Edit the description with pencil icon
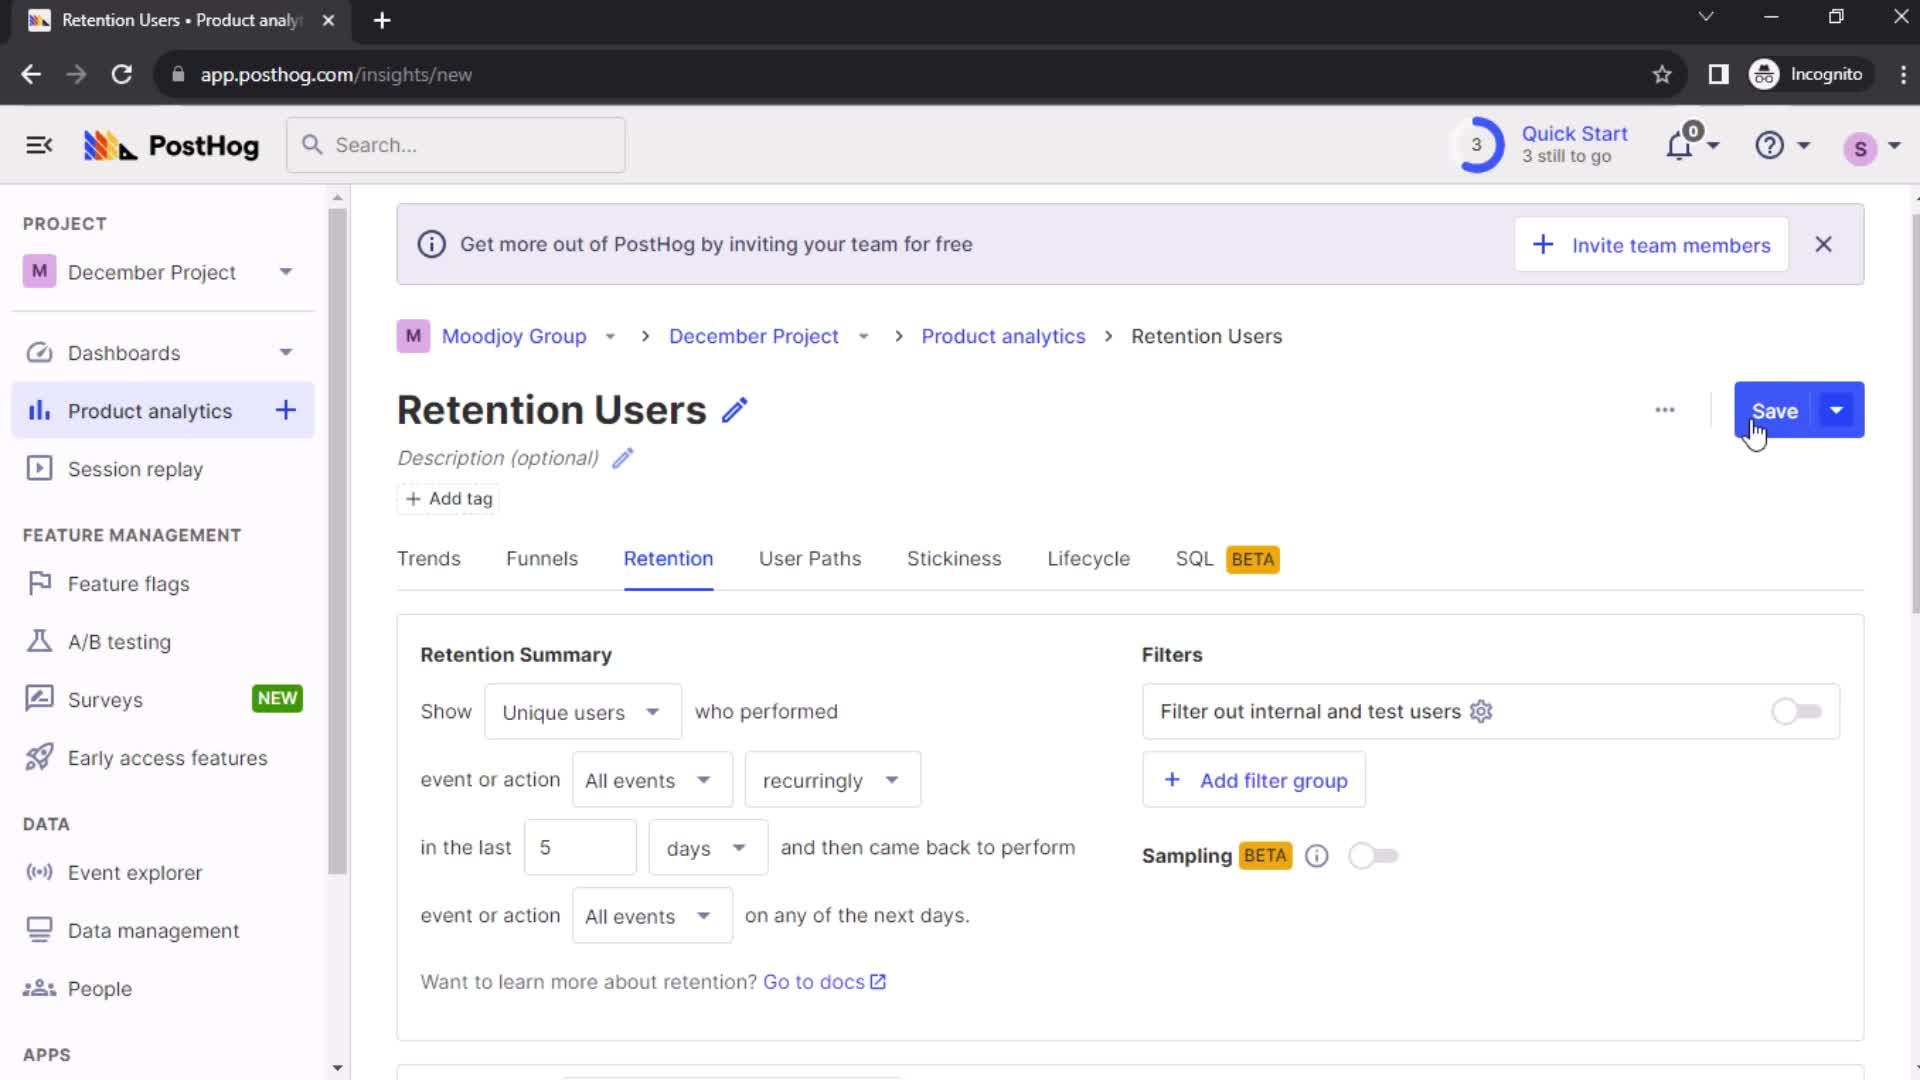Screen dimensions: 1920x1080 pos(623,458)
